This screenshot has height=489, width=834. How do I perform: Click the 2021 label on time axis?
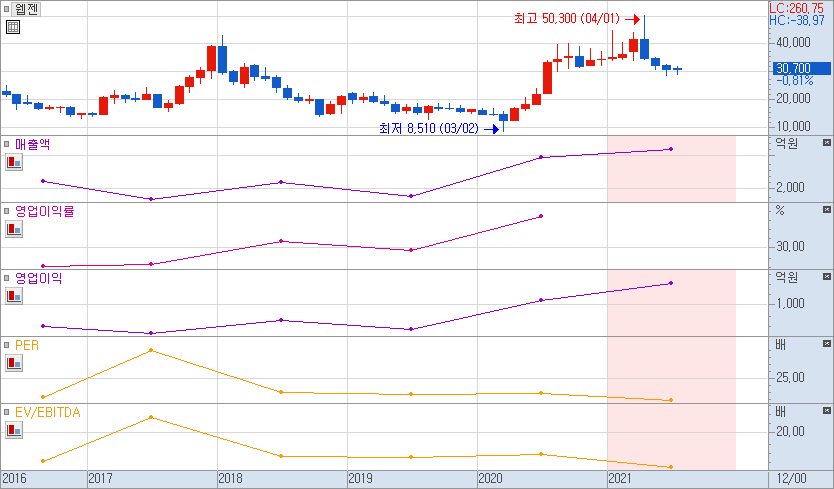click(620, 478)
